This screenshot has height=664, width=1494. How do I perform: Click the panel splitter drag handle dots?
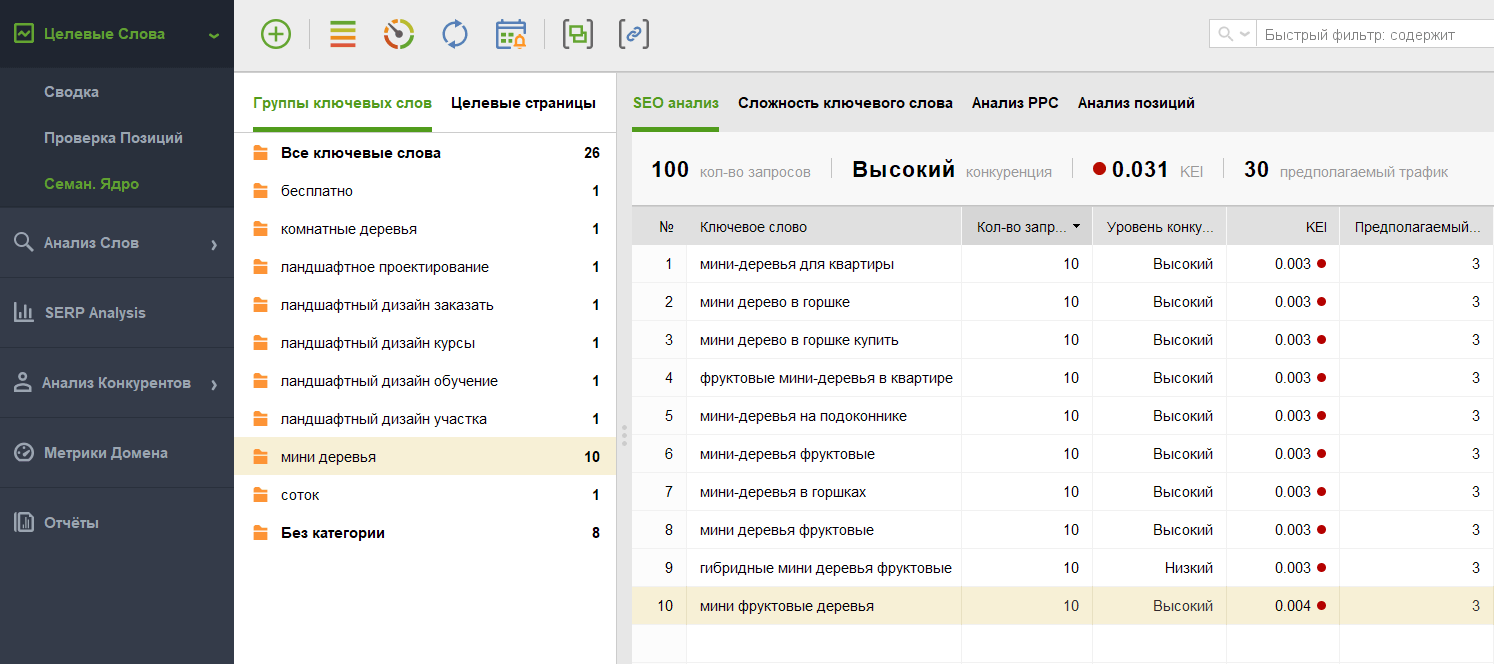(x=624, y=435)
